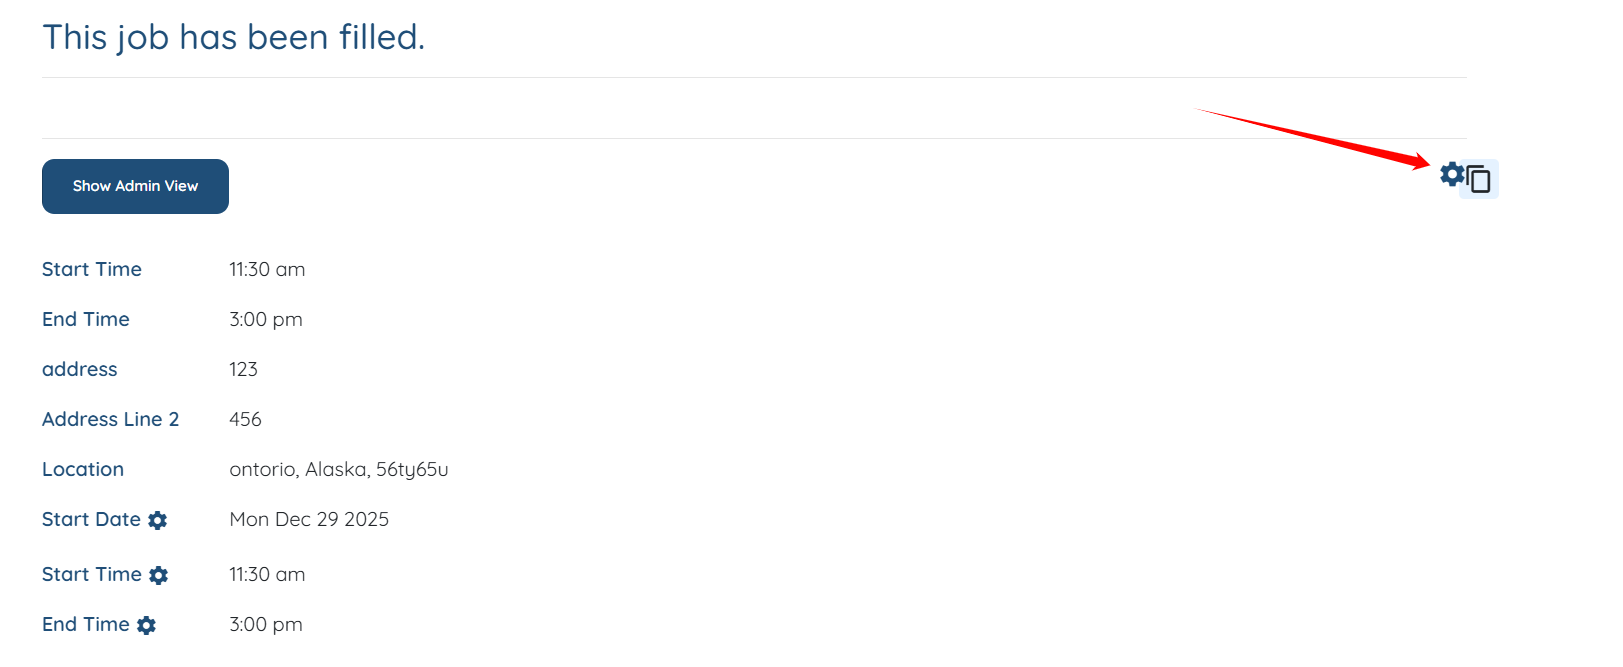Click the Show Admin View button
This screenshot has height=667, width=1623.
pos(135,186)
